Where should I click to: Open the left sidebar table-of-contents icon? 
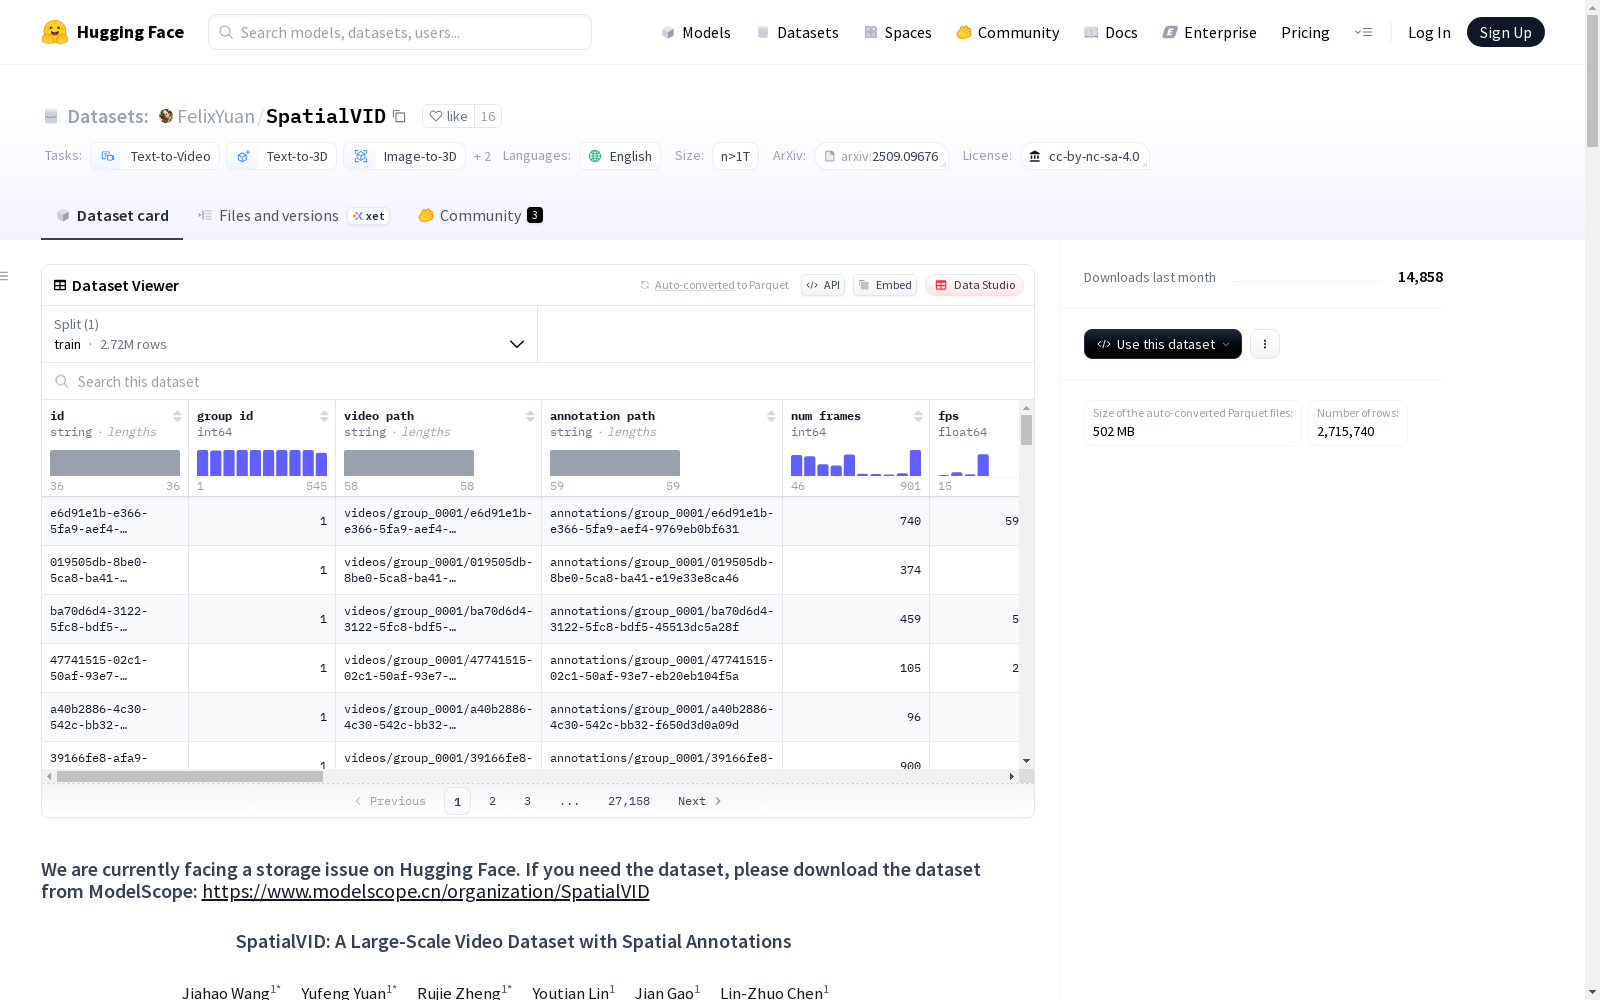(x=5, y=276)
